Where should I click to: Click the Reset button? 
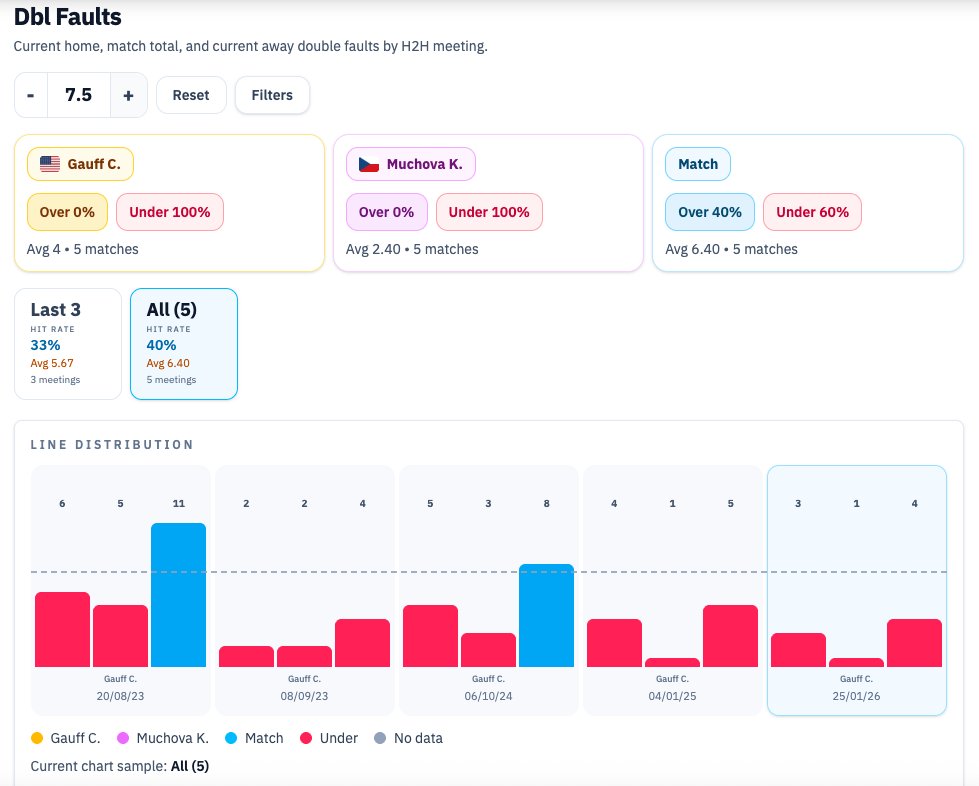click(x=191, y=95)
